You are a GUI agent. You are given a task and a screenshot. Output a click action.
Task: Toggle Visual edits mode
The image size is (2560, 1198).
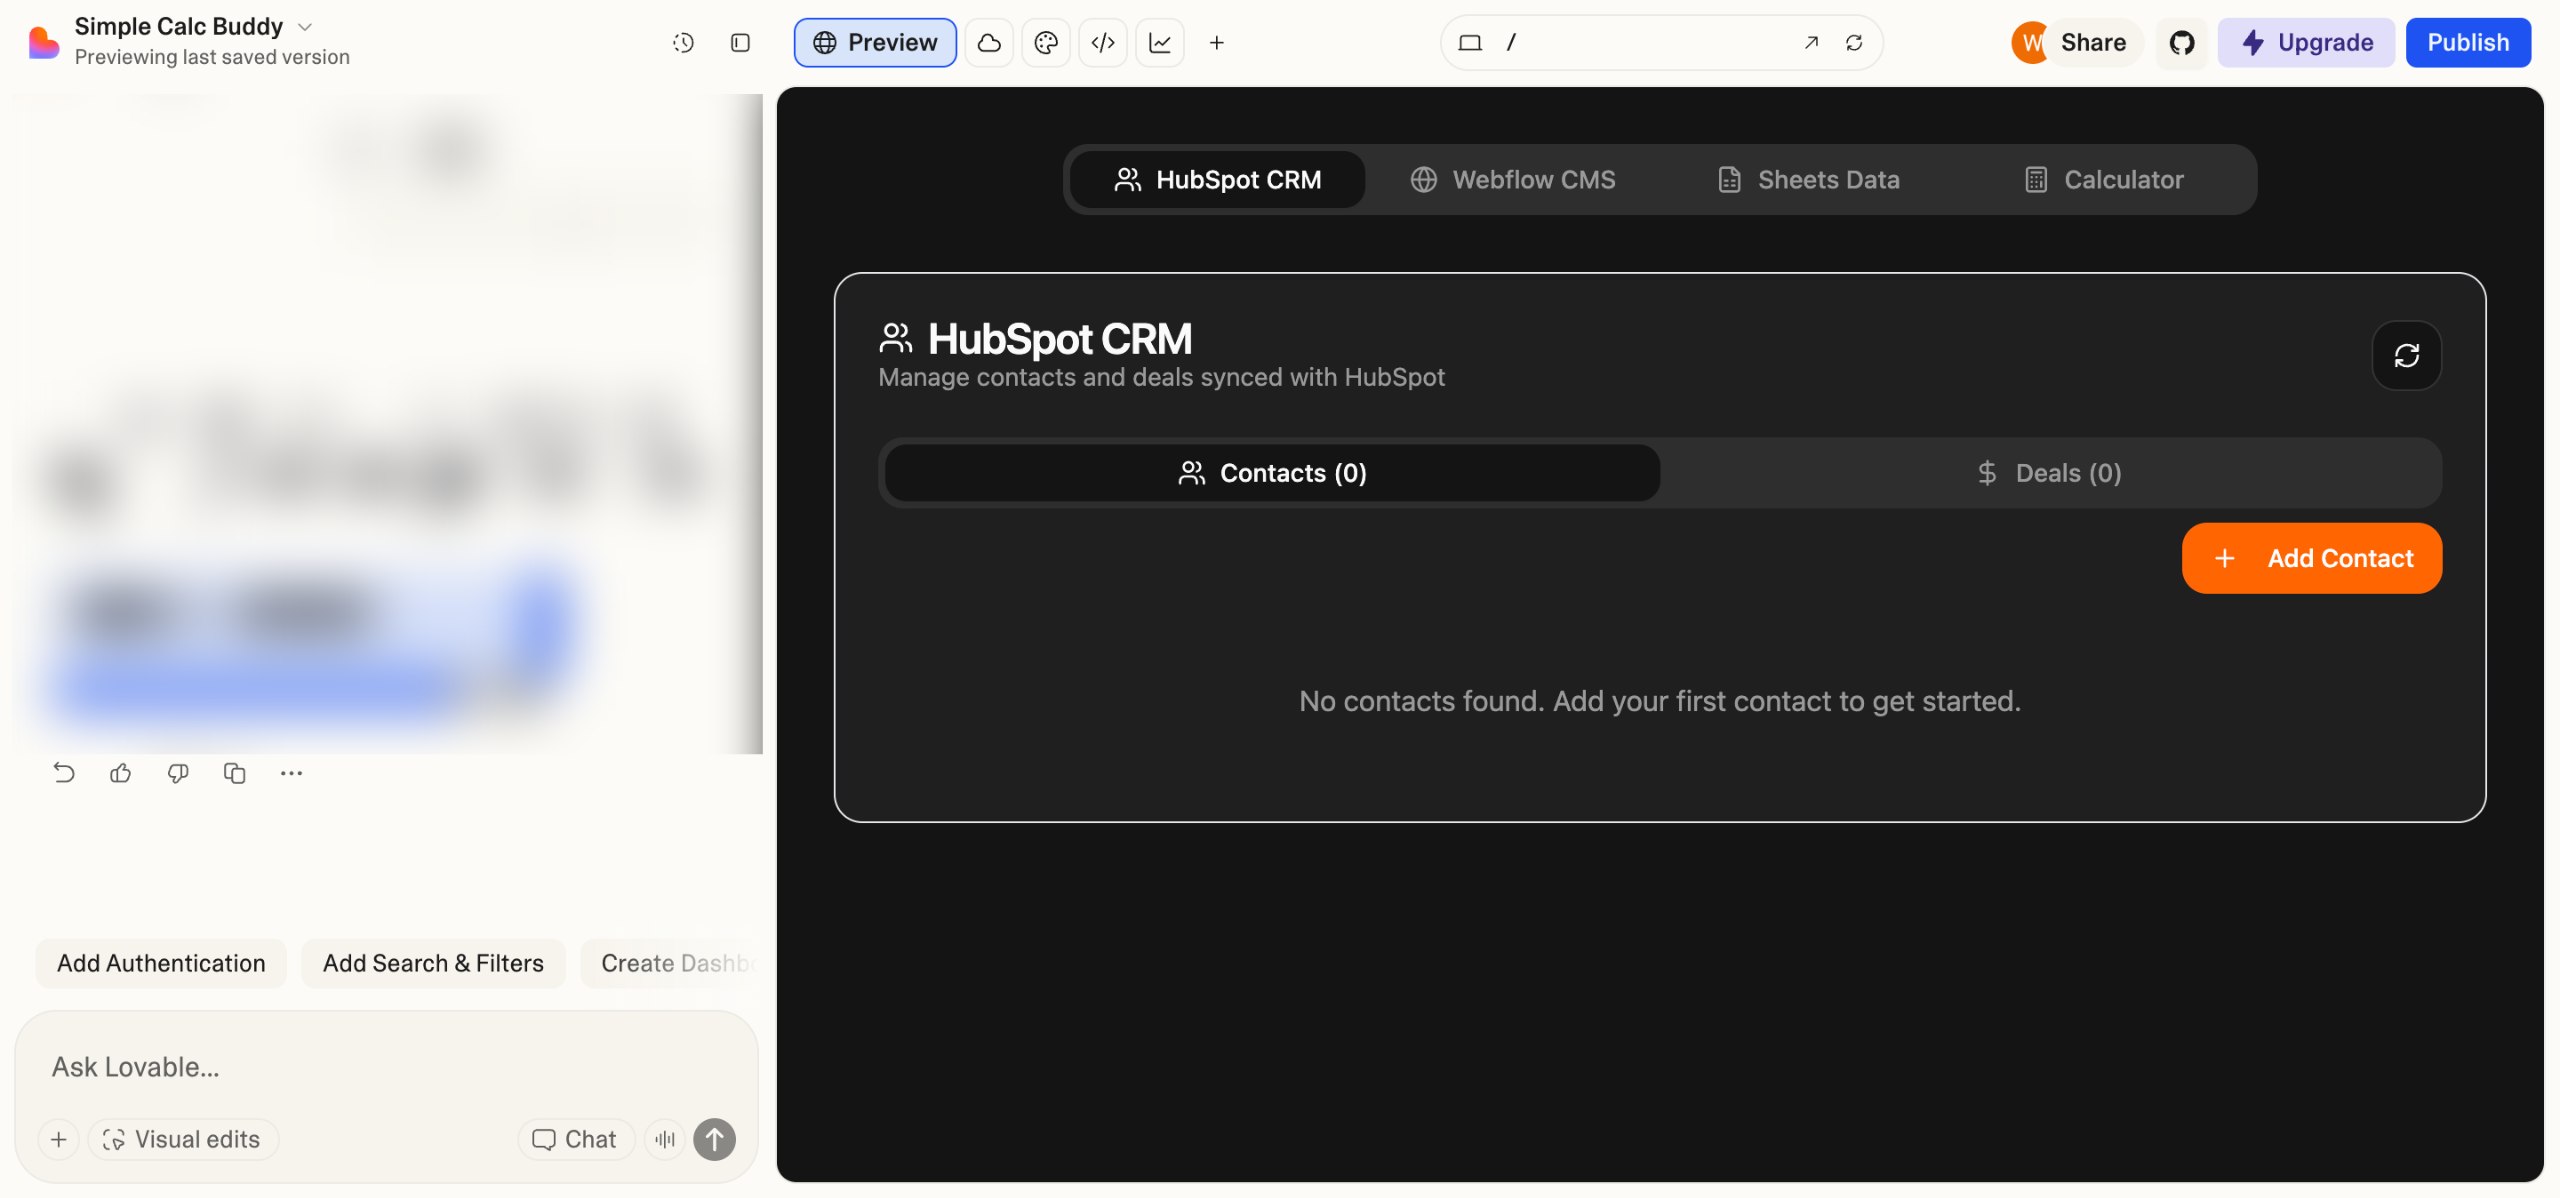coord(183,1139)
